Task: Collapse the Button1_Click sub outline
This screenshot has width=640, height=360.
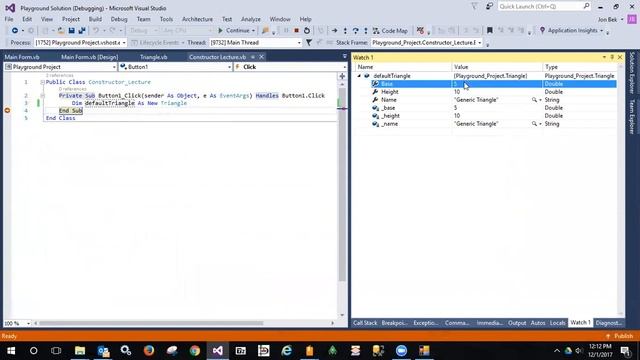Action: coord(42,96)
